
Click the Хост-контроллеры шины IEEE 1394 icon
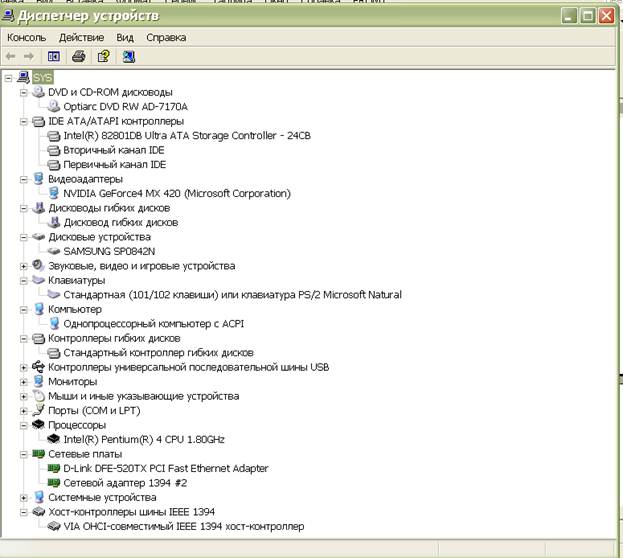coord(39,512)
